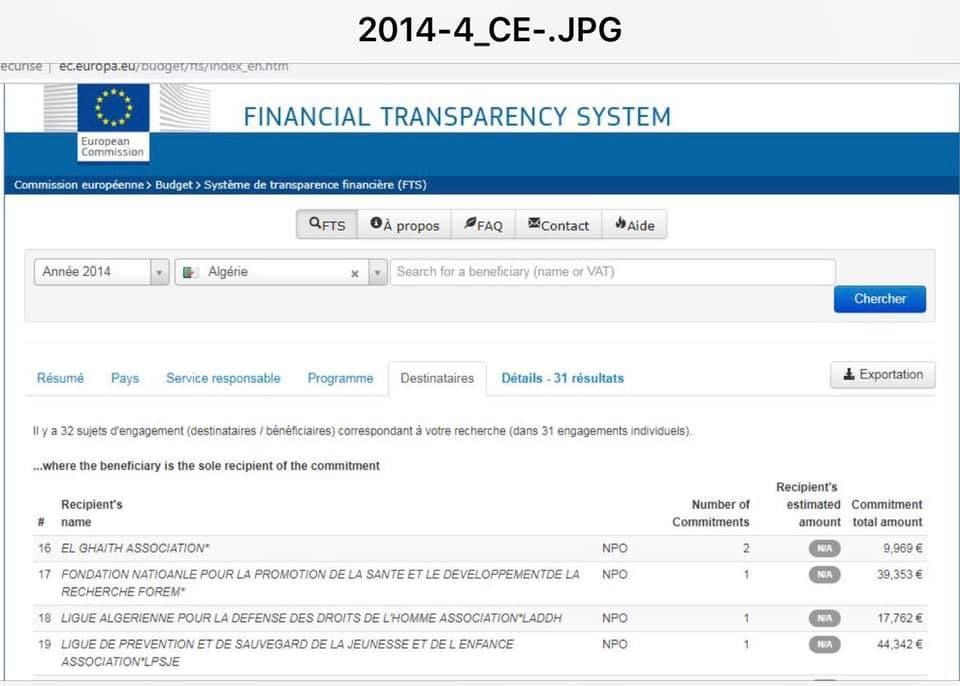Open the Contact envelope button

pyautogui.click(x=558, y=225)
